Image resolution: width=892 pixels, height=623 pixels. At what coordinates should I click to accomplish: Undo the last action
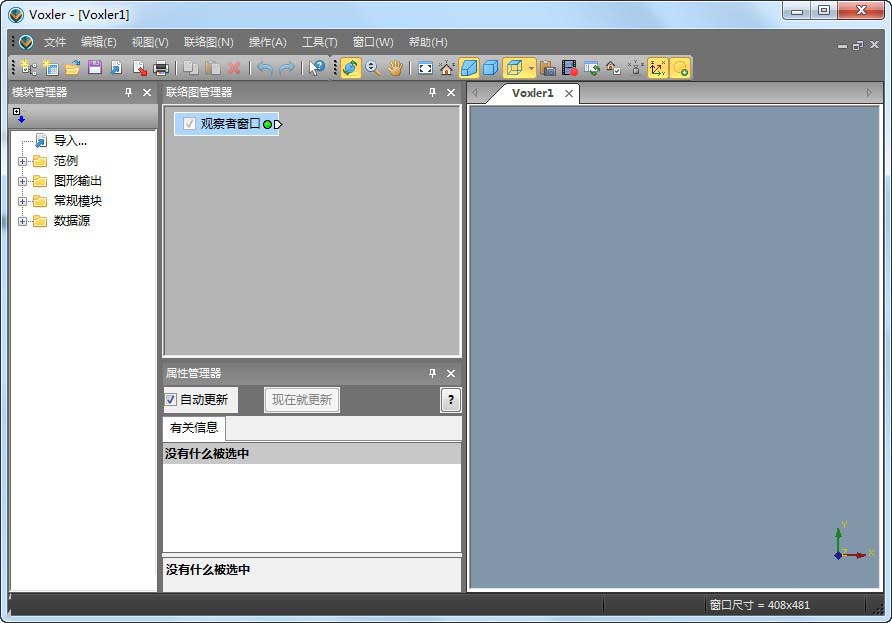[267, 67]
